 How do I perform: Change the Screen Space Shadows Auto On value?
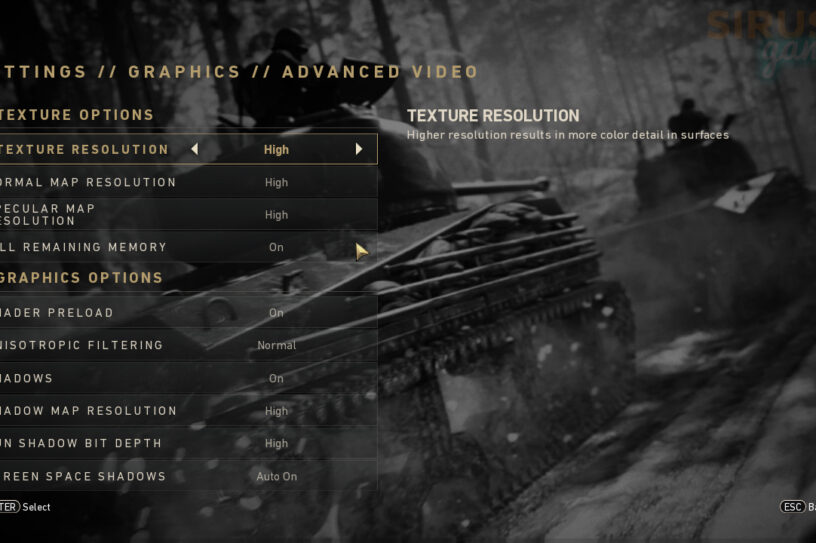click(276, 476)
